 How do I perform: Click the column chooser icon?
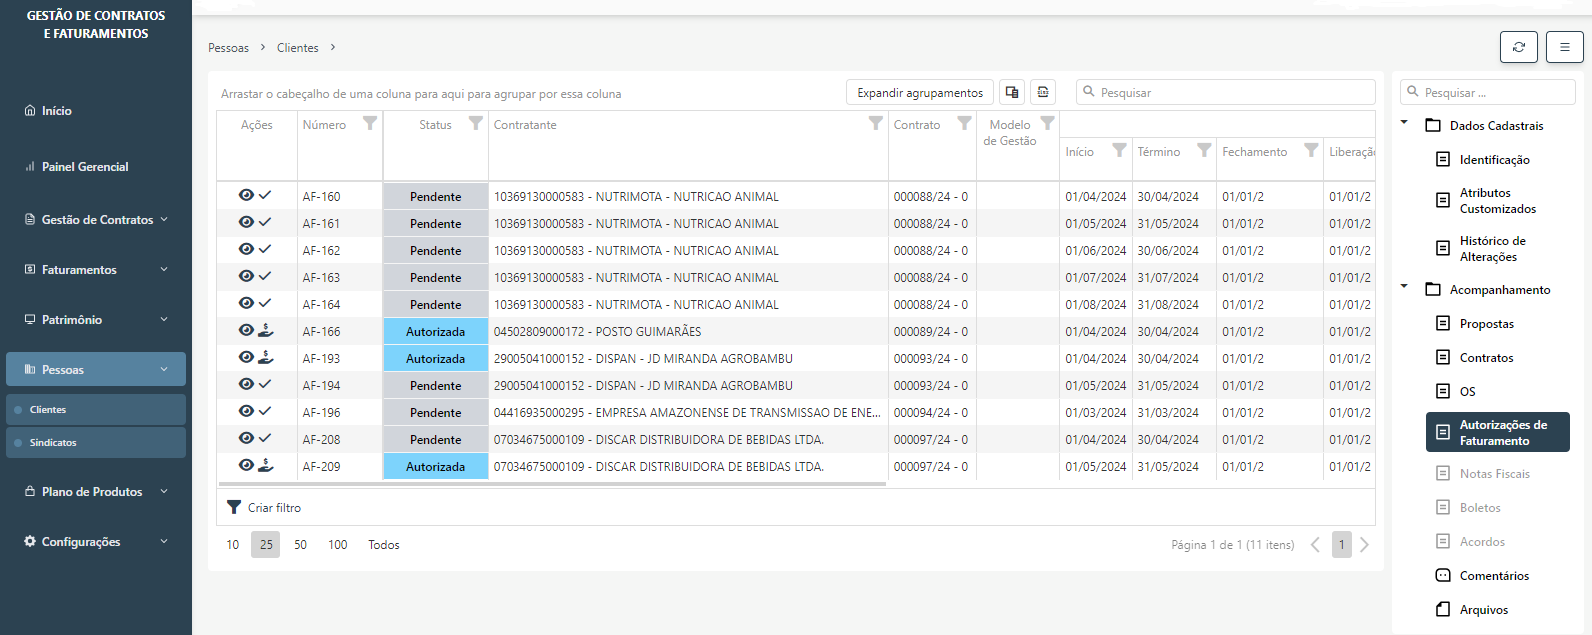tap(1012, 92)
